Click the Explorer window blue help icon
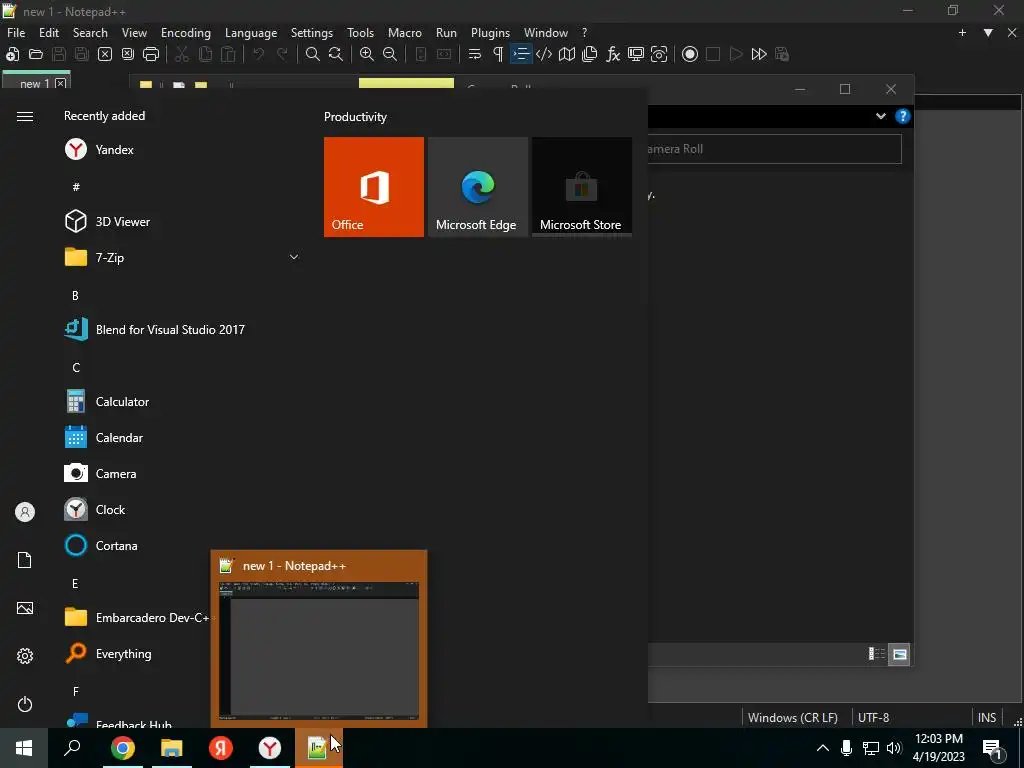The width and height of the screenshot is (1024, 768). point(903,116)
